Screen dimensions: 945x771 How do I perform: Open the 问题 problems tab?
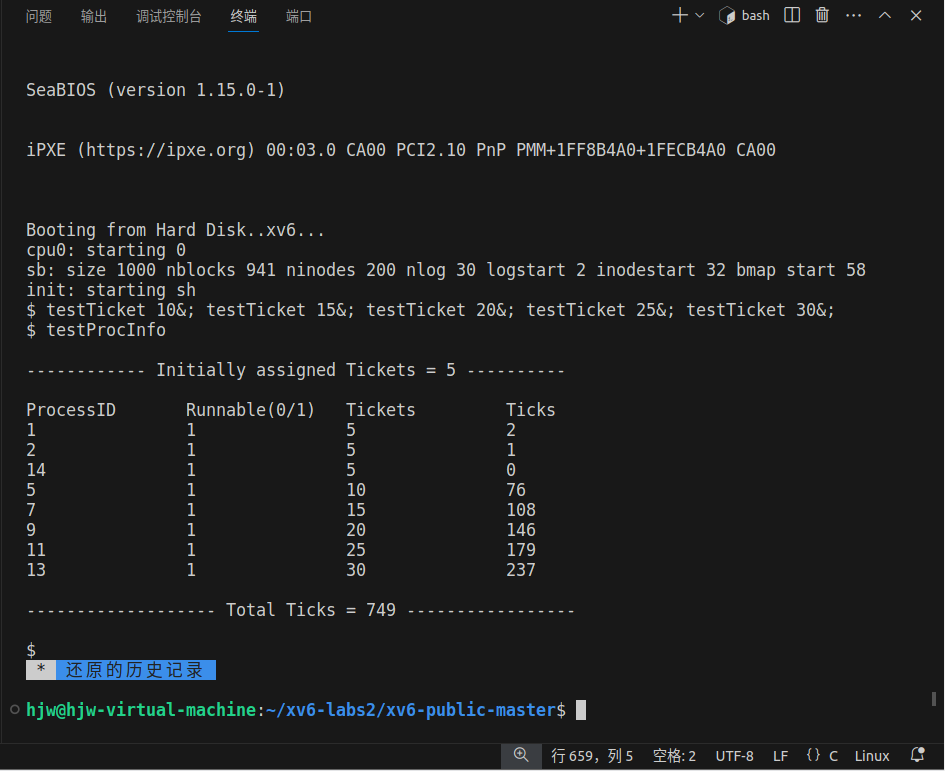point(39,16)
